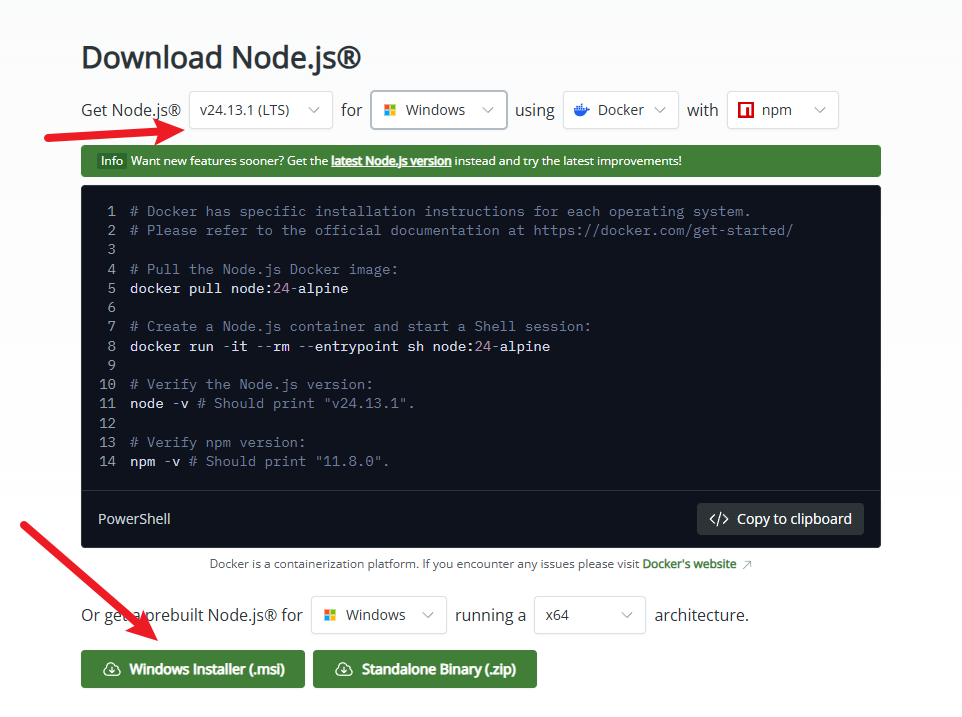Click the '# Create a Node.js container' comment line
Viewport: 962px width, 717px height.
click(x=360, y=327)
